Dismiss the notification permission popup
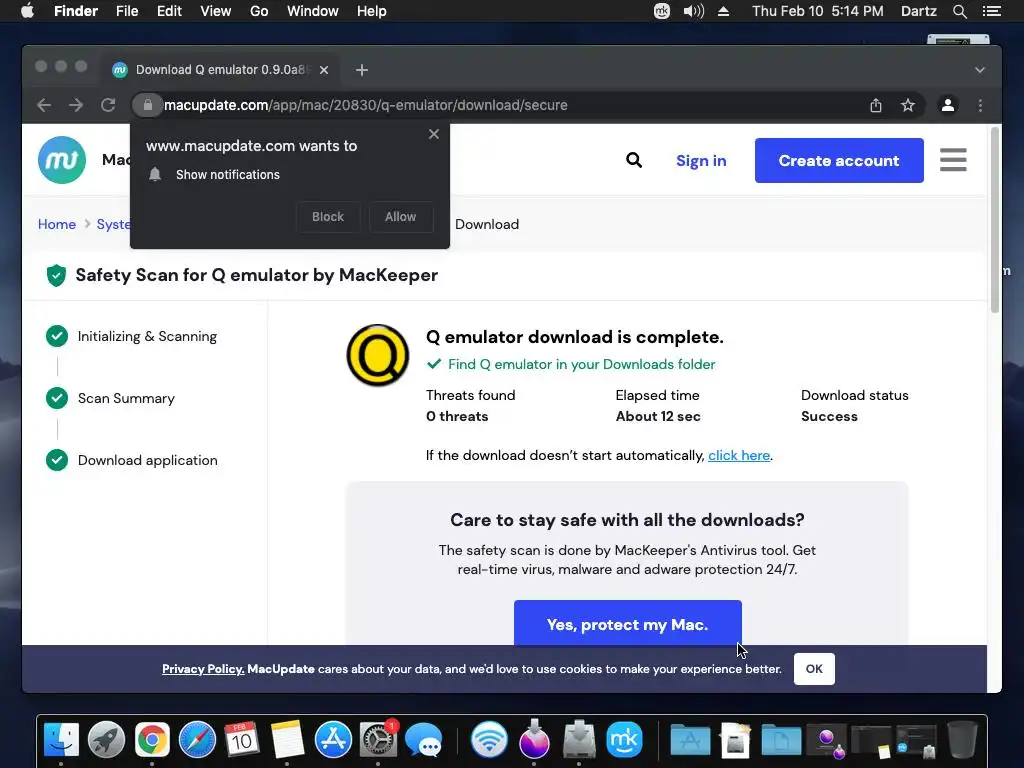The image size is (1024, 768). (434, 134)
